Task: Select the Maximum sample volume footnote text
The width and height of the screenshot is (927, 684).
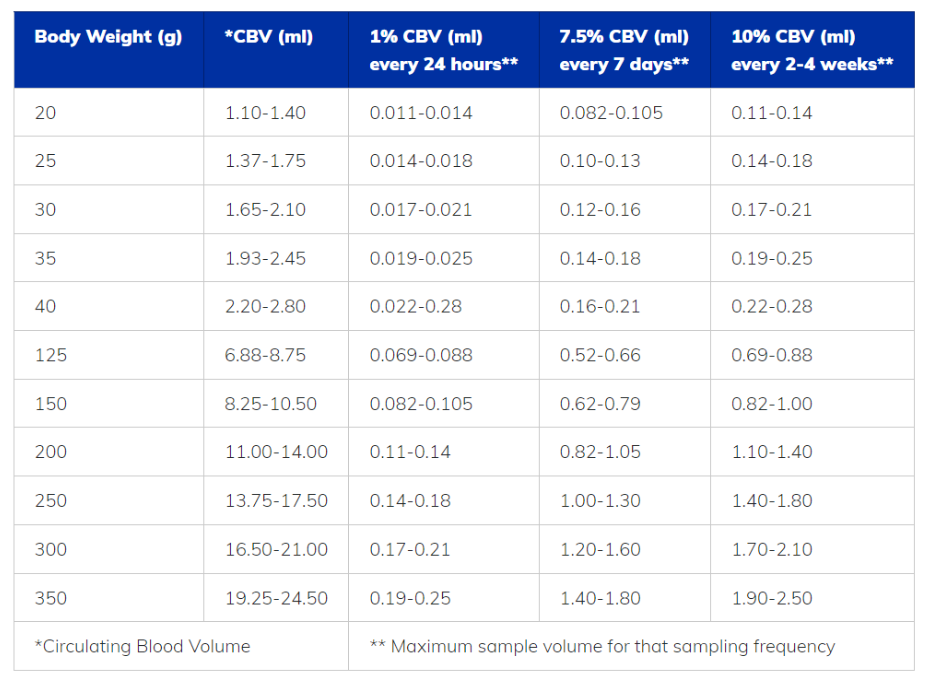Action: click(x=602, y=646)
